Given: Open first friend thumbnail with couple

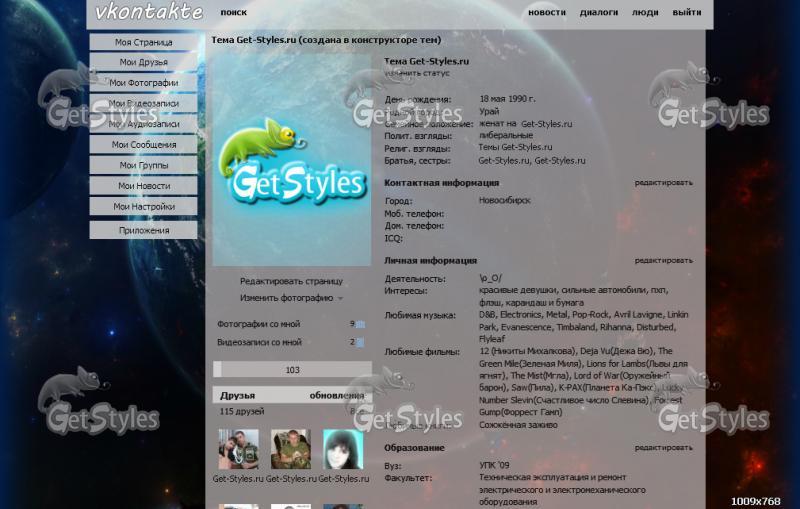Looking at the screenshot, I should (x=238, y=449).
